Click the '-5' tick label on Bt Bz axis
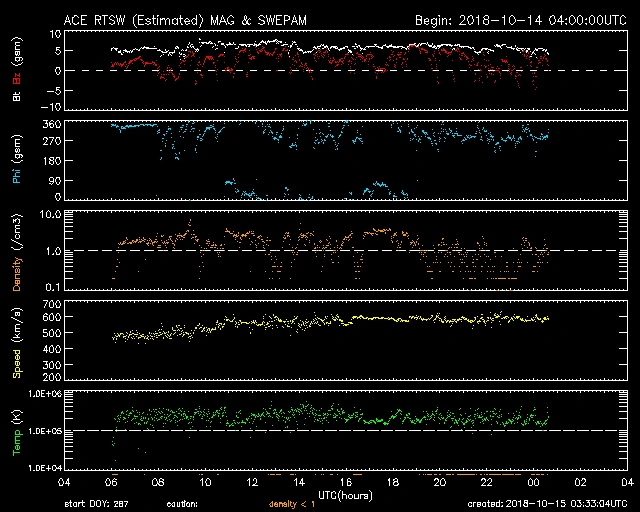Image resolution: width=640 pixels, height=512 pixels. click(53, 91)
